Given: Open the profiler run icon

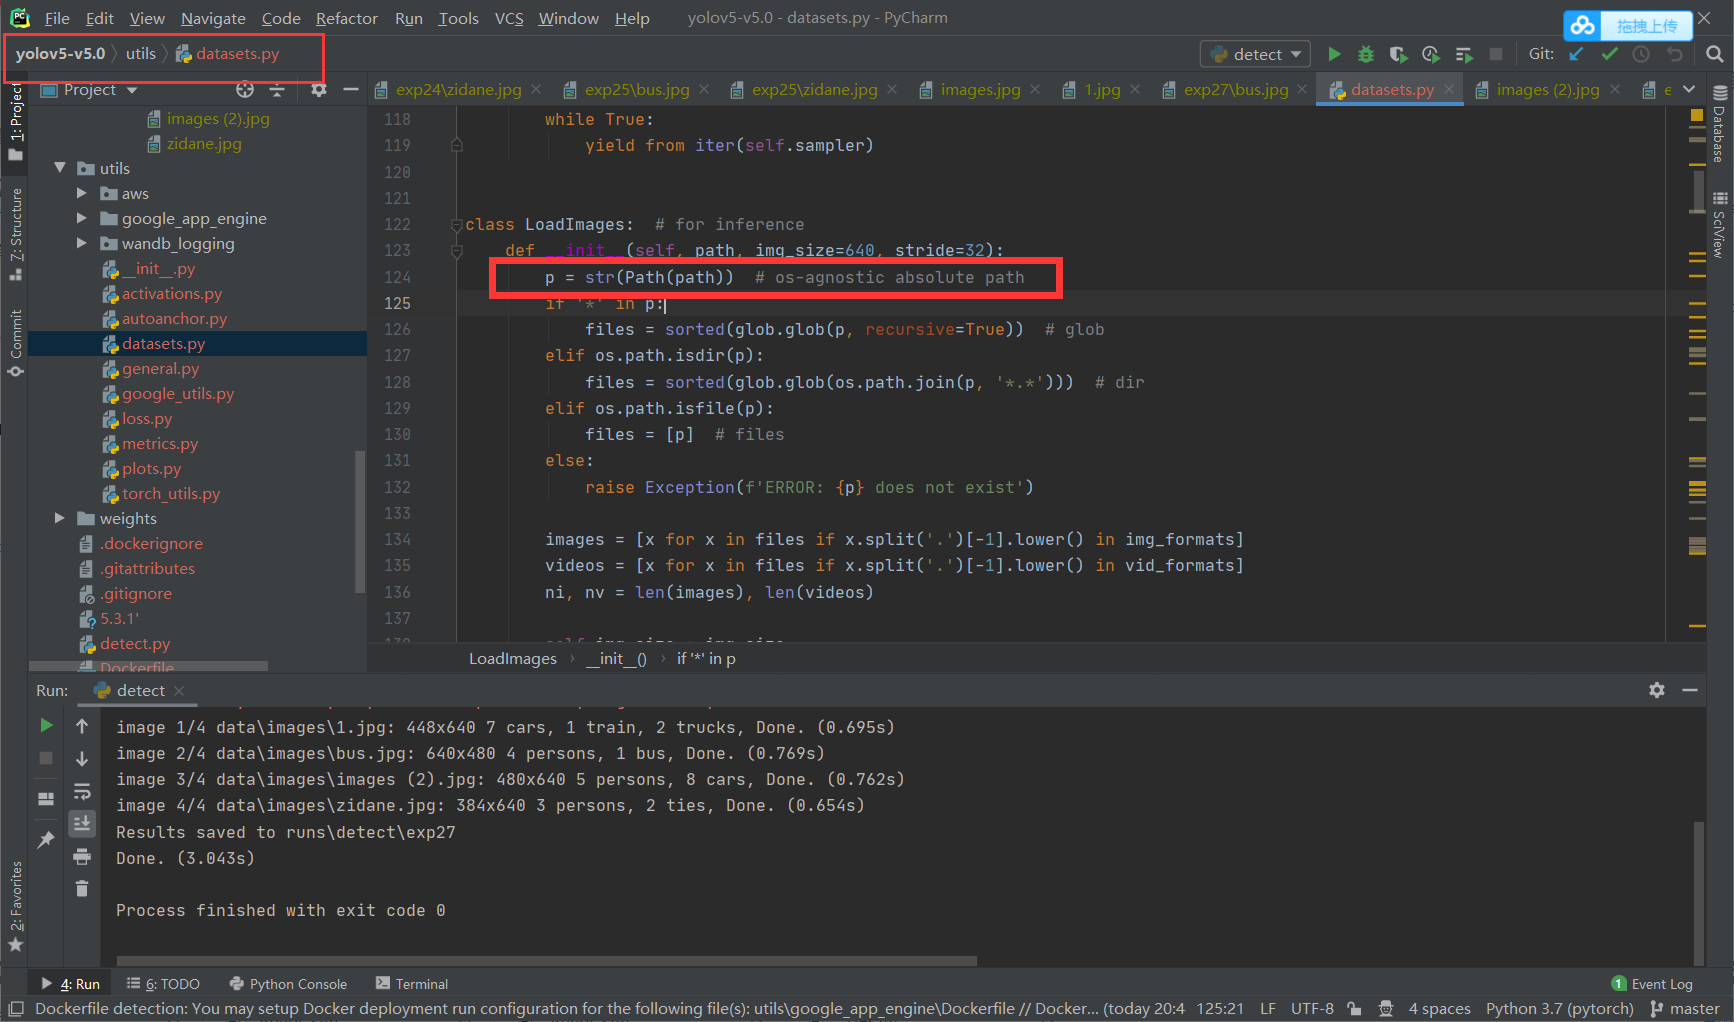Looking at the screenshot, I should tap(1431, 54).
